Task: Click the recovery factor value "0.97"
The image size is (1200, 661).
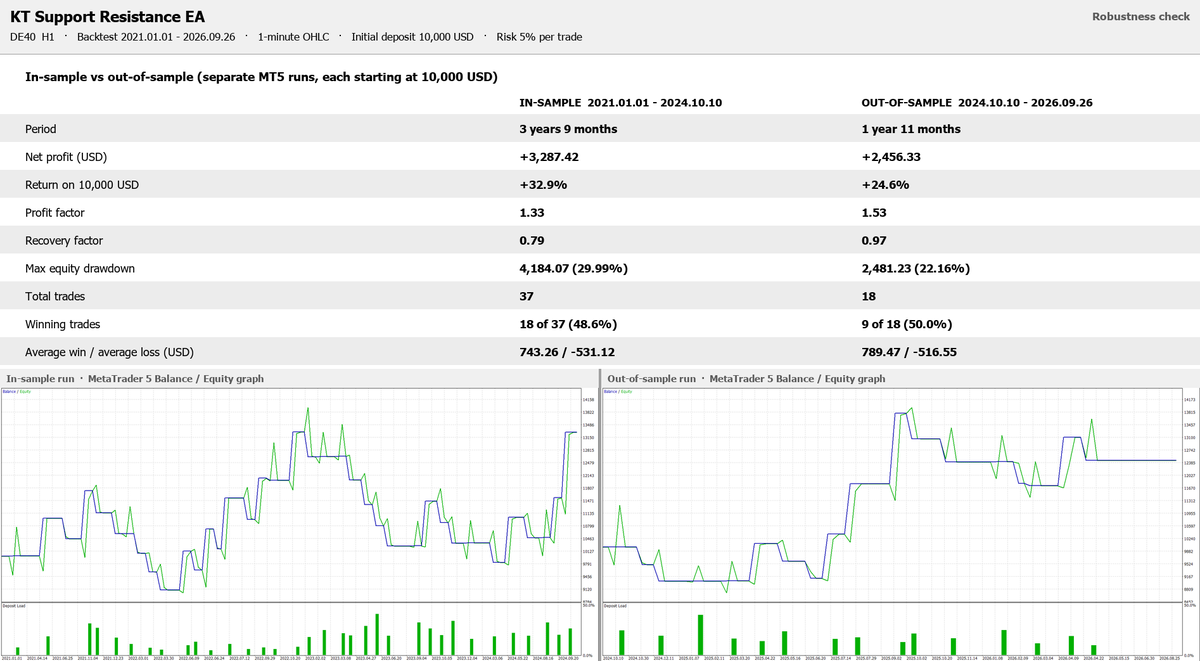Action: coord(874,241)
